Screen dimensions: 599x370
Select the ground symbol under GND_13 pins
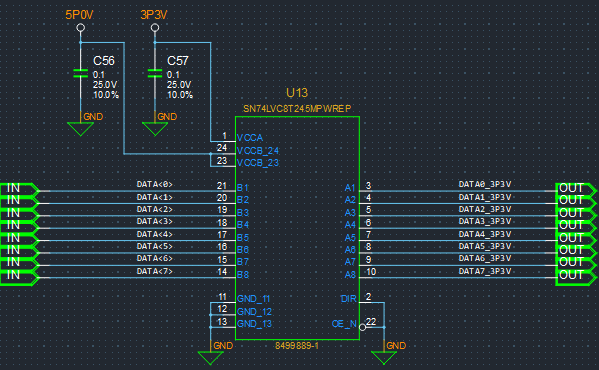pos(210,358)
